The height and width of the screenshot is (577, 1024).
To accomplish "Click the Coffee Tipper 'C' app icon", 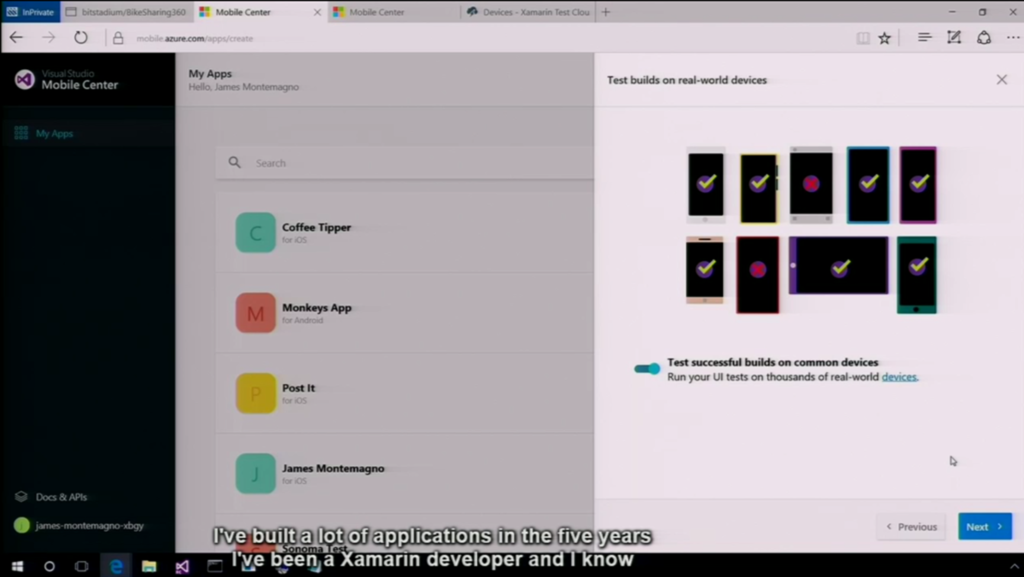I will 255,232.
